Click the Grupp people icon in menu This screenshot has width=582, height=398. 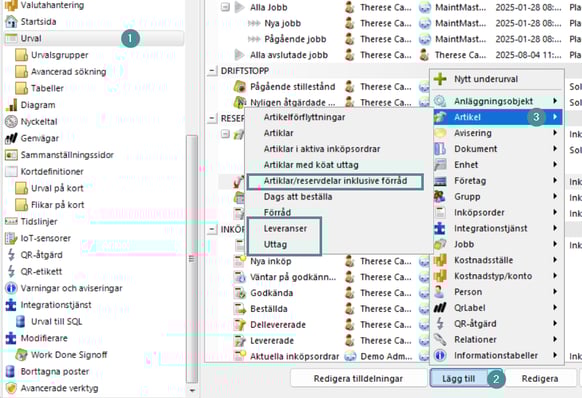click(440, 196)
